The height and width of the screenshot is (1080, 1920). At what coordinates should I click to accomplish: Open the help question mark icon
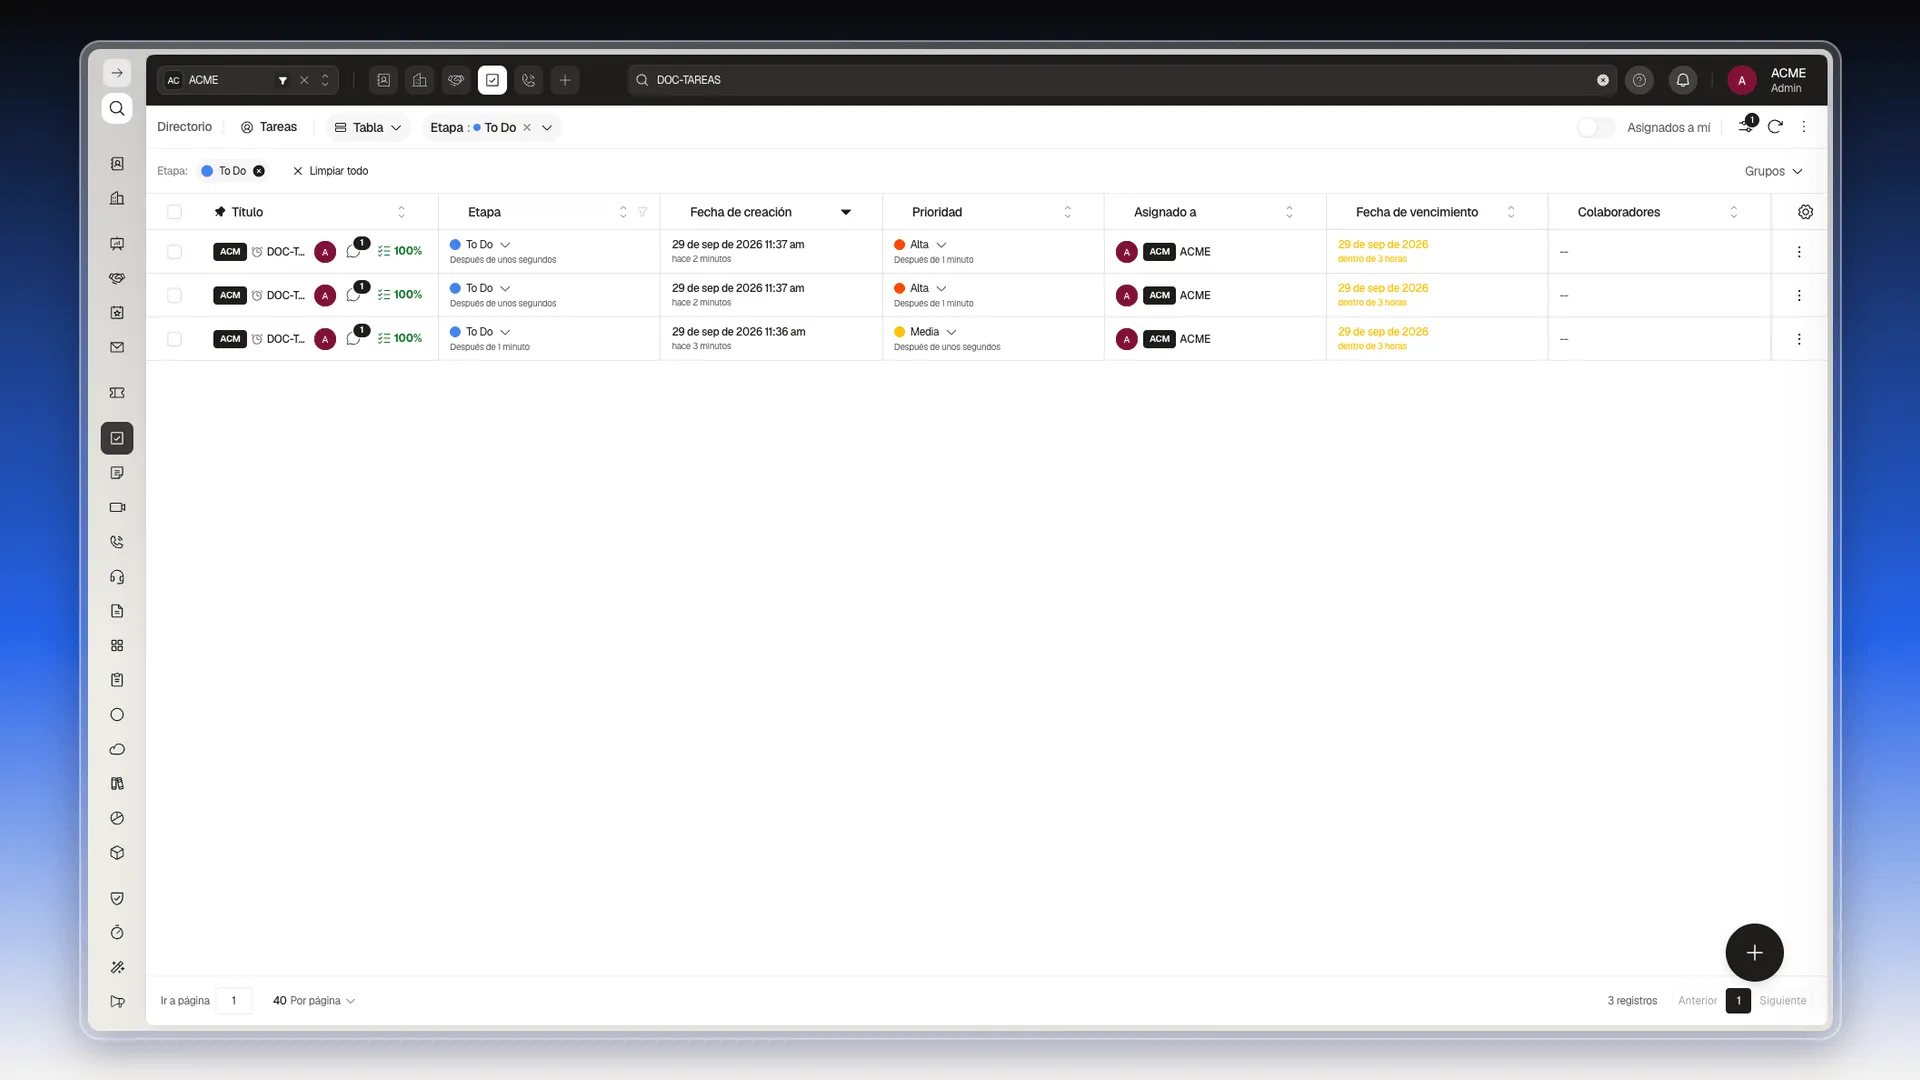point(1639,80)
